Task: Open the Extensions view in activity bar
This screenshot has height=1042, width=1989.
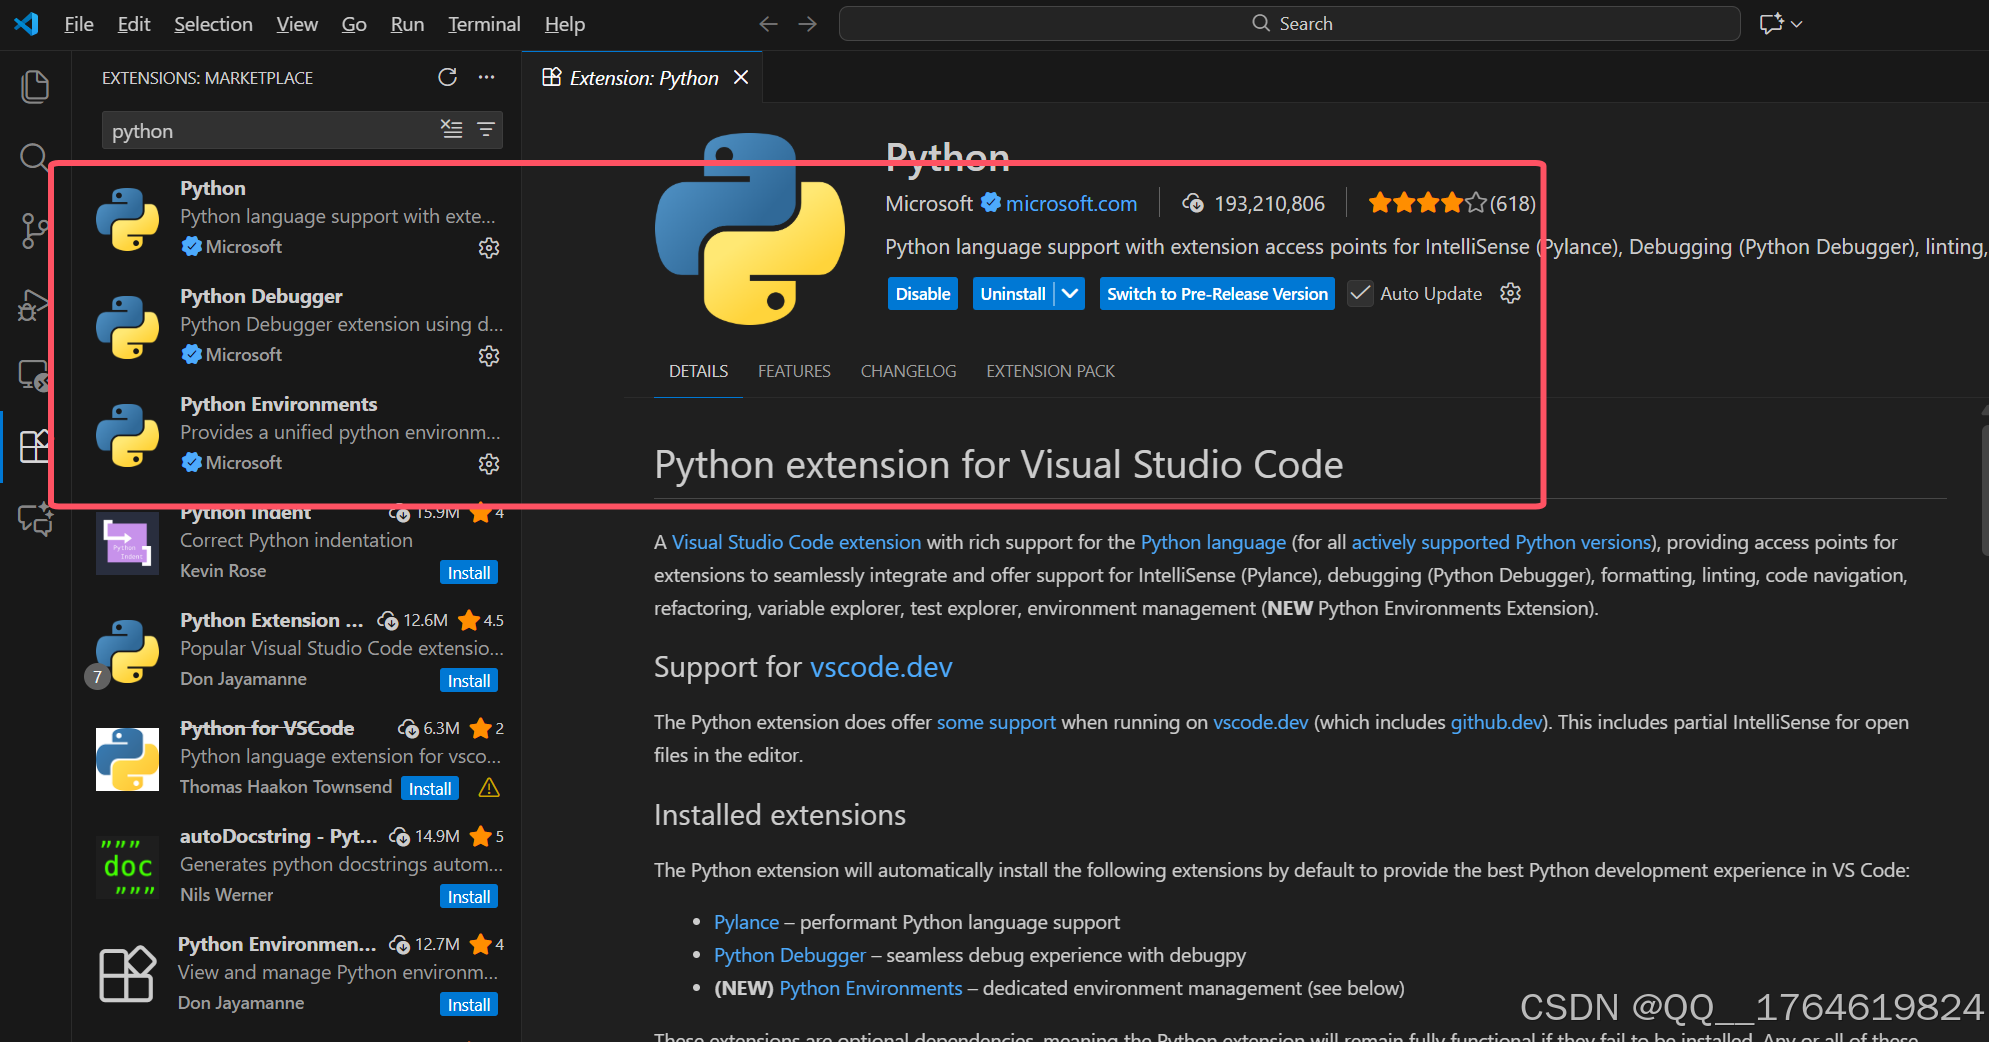Action: pos(35,446)
